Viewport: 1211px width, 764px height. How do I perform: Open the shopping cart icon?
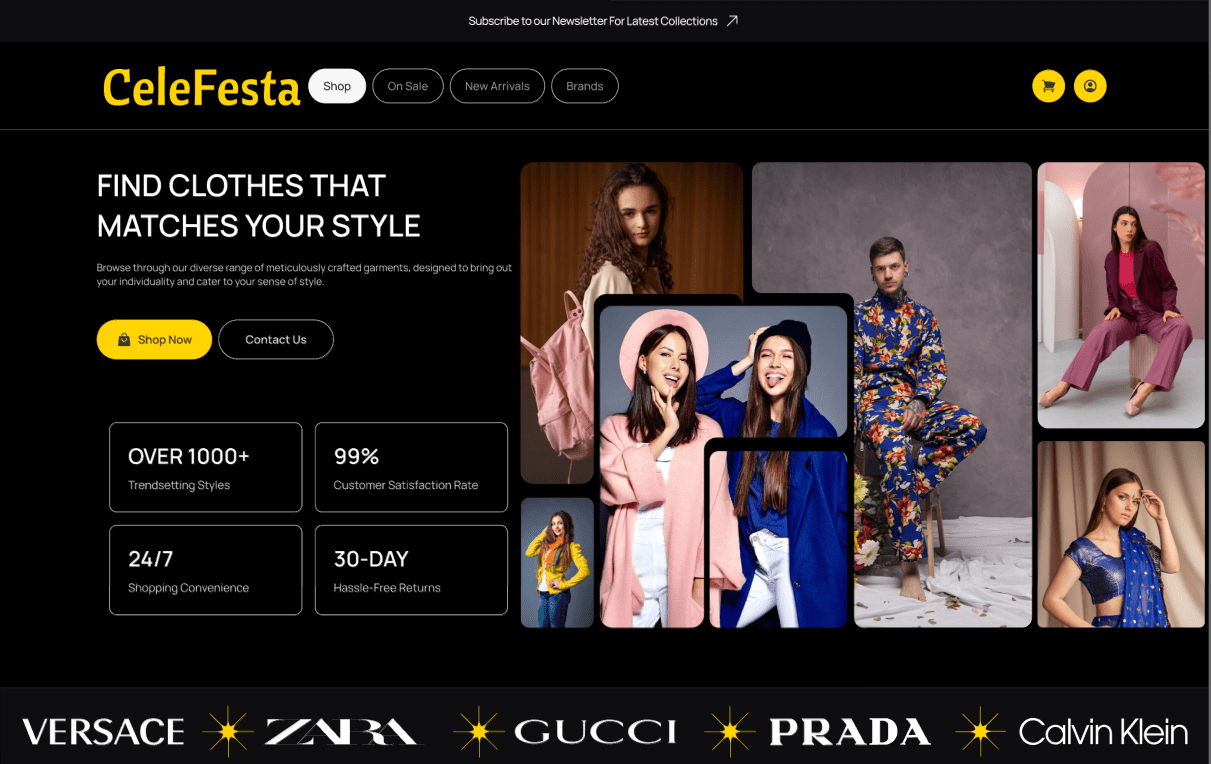click(x=1048, y=86)
